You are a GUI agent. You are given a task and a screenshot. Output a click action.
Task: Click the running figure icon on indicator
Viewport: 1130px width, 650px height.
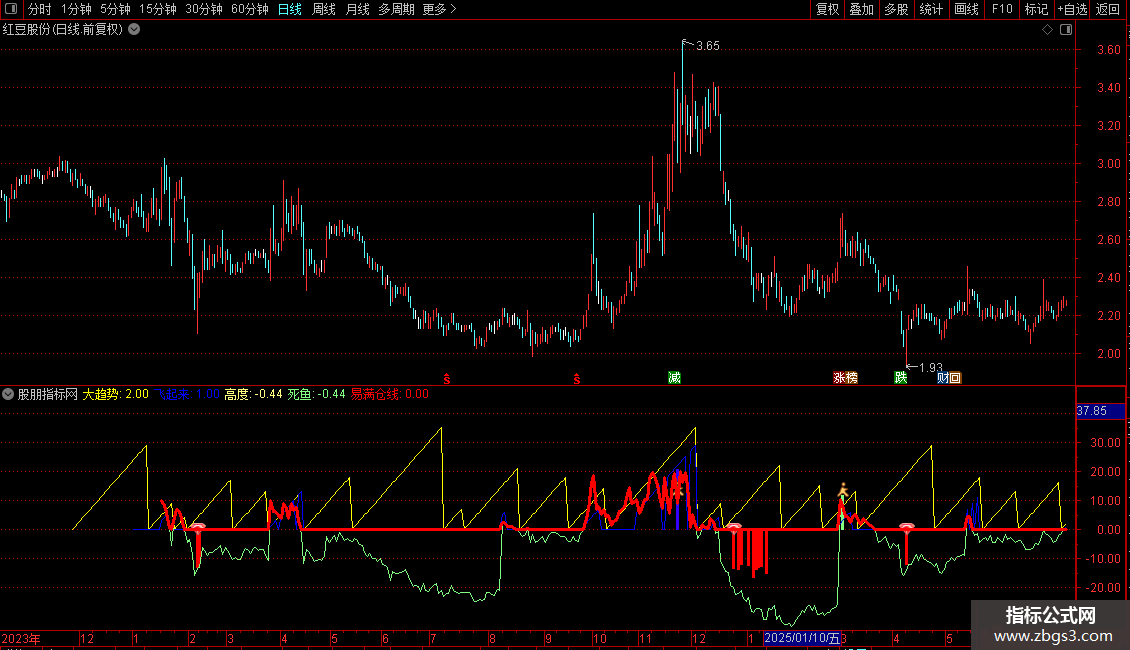843,490
